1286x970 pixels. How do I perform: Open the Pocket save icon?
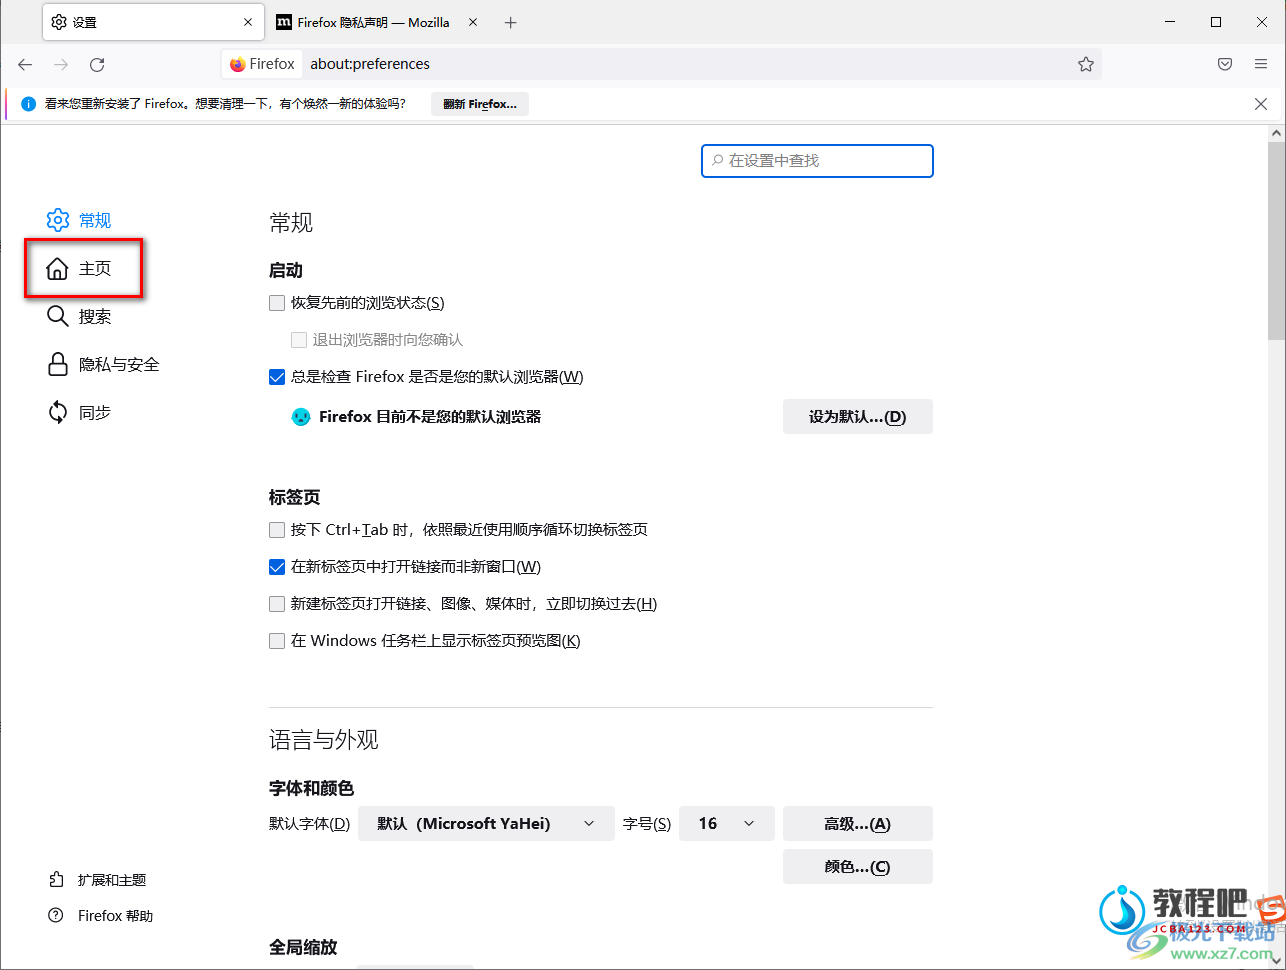1225,64
